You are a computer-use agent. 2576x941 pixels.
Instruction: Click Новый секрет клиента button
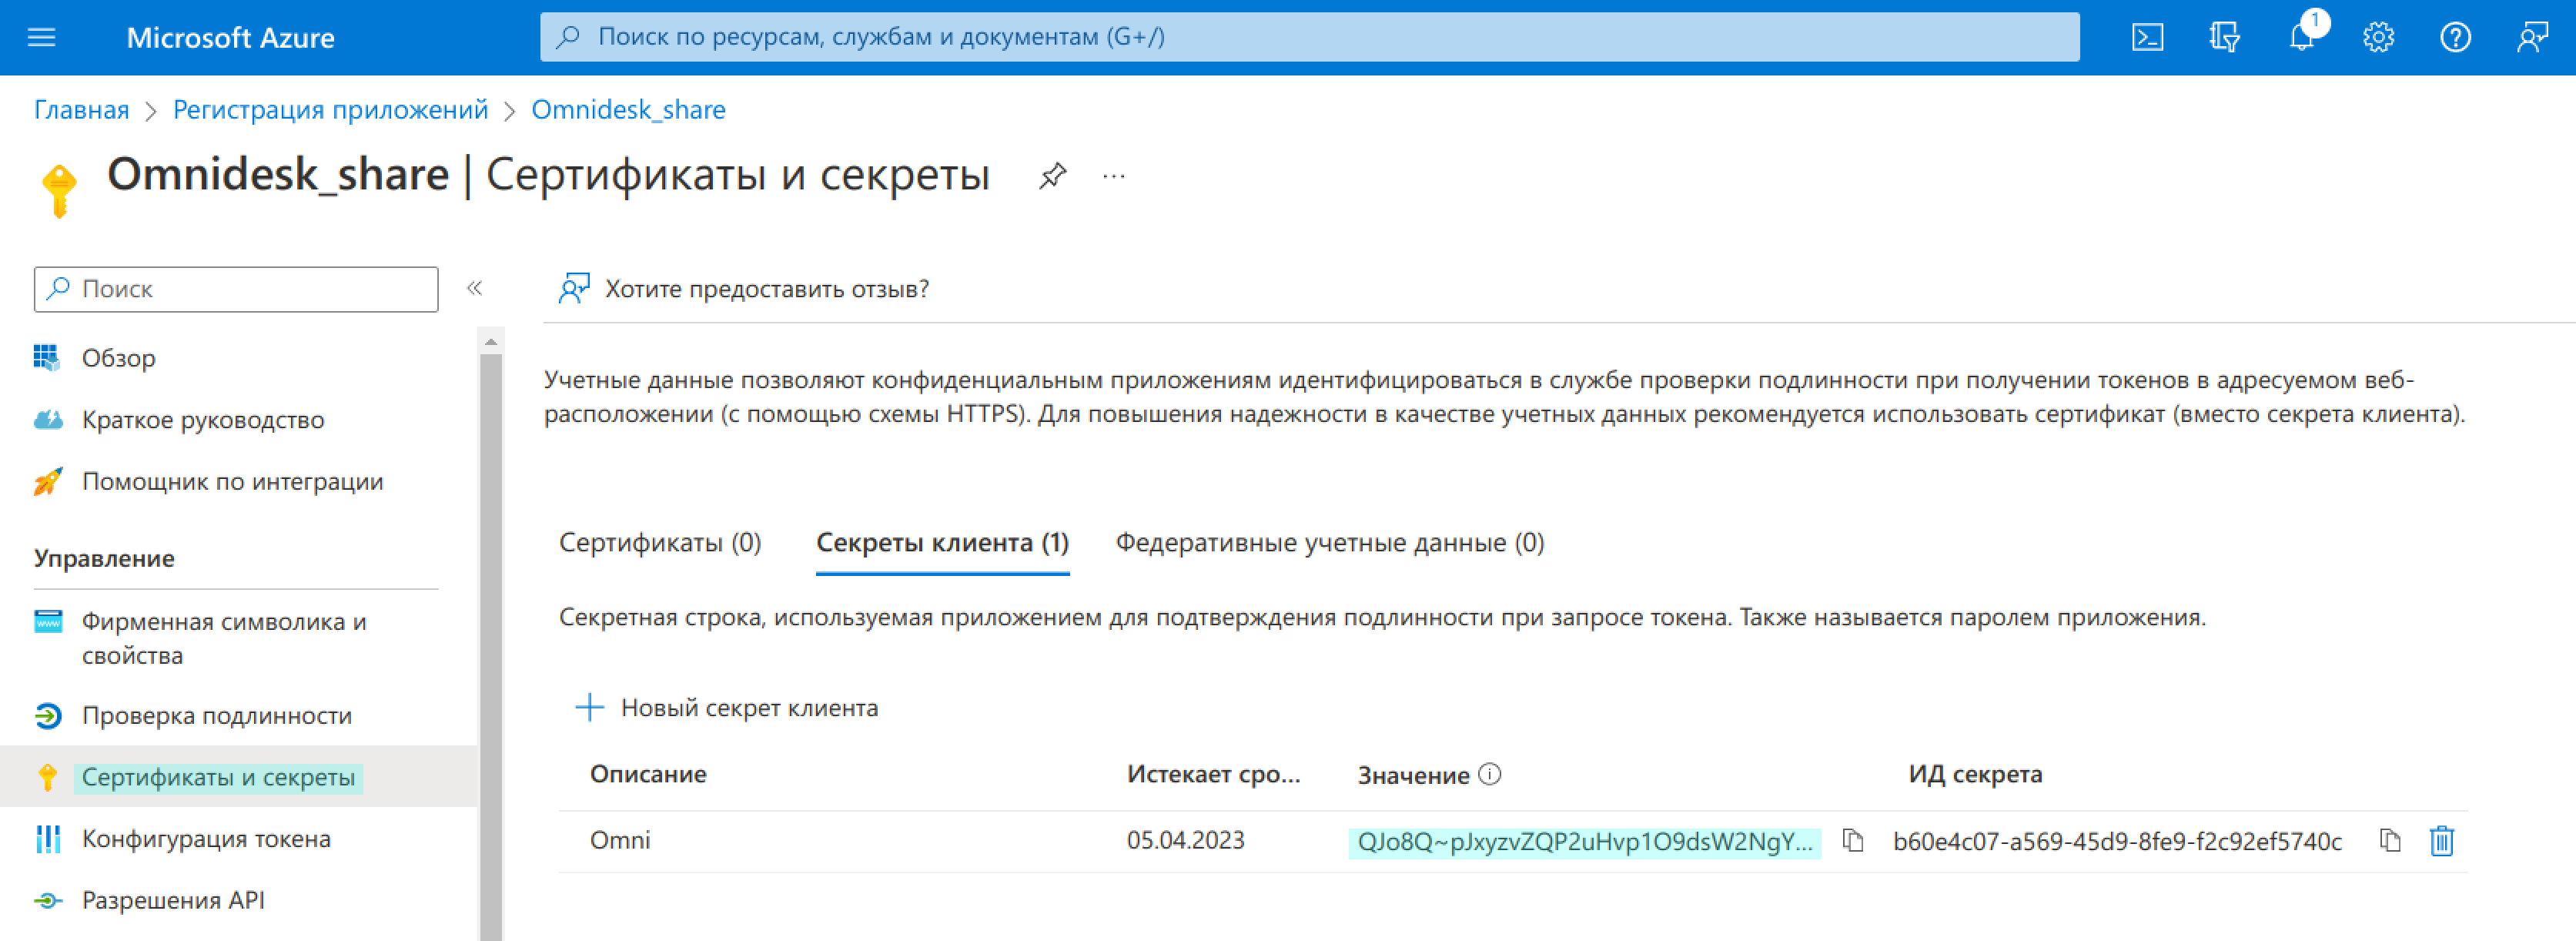(x=727, y=708)
